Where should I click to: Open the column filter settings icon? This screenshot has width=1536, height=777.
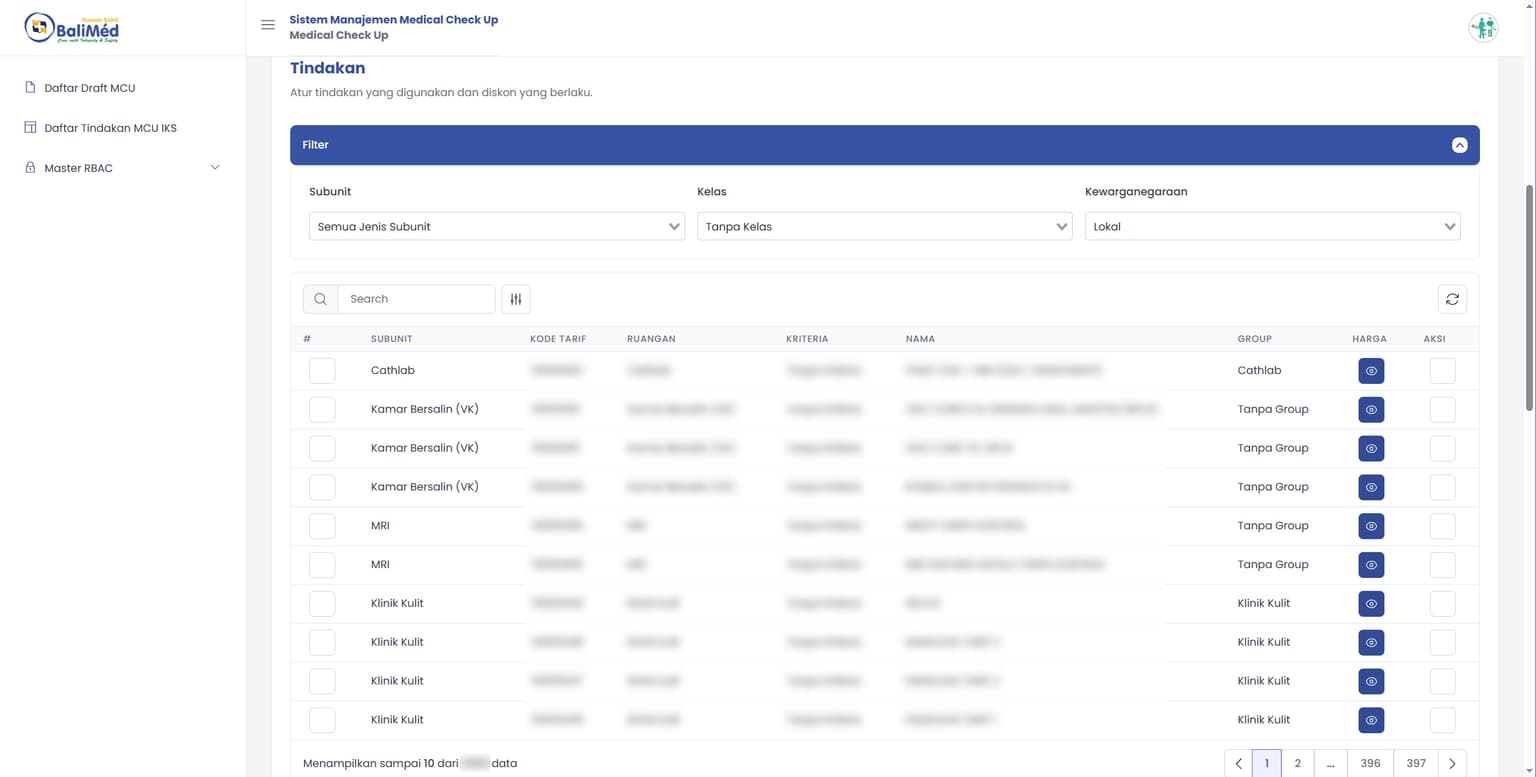tap(516, 299)
